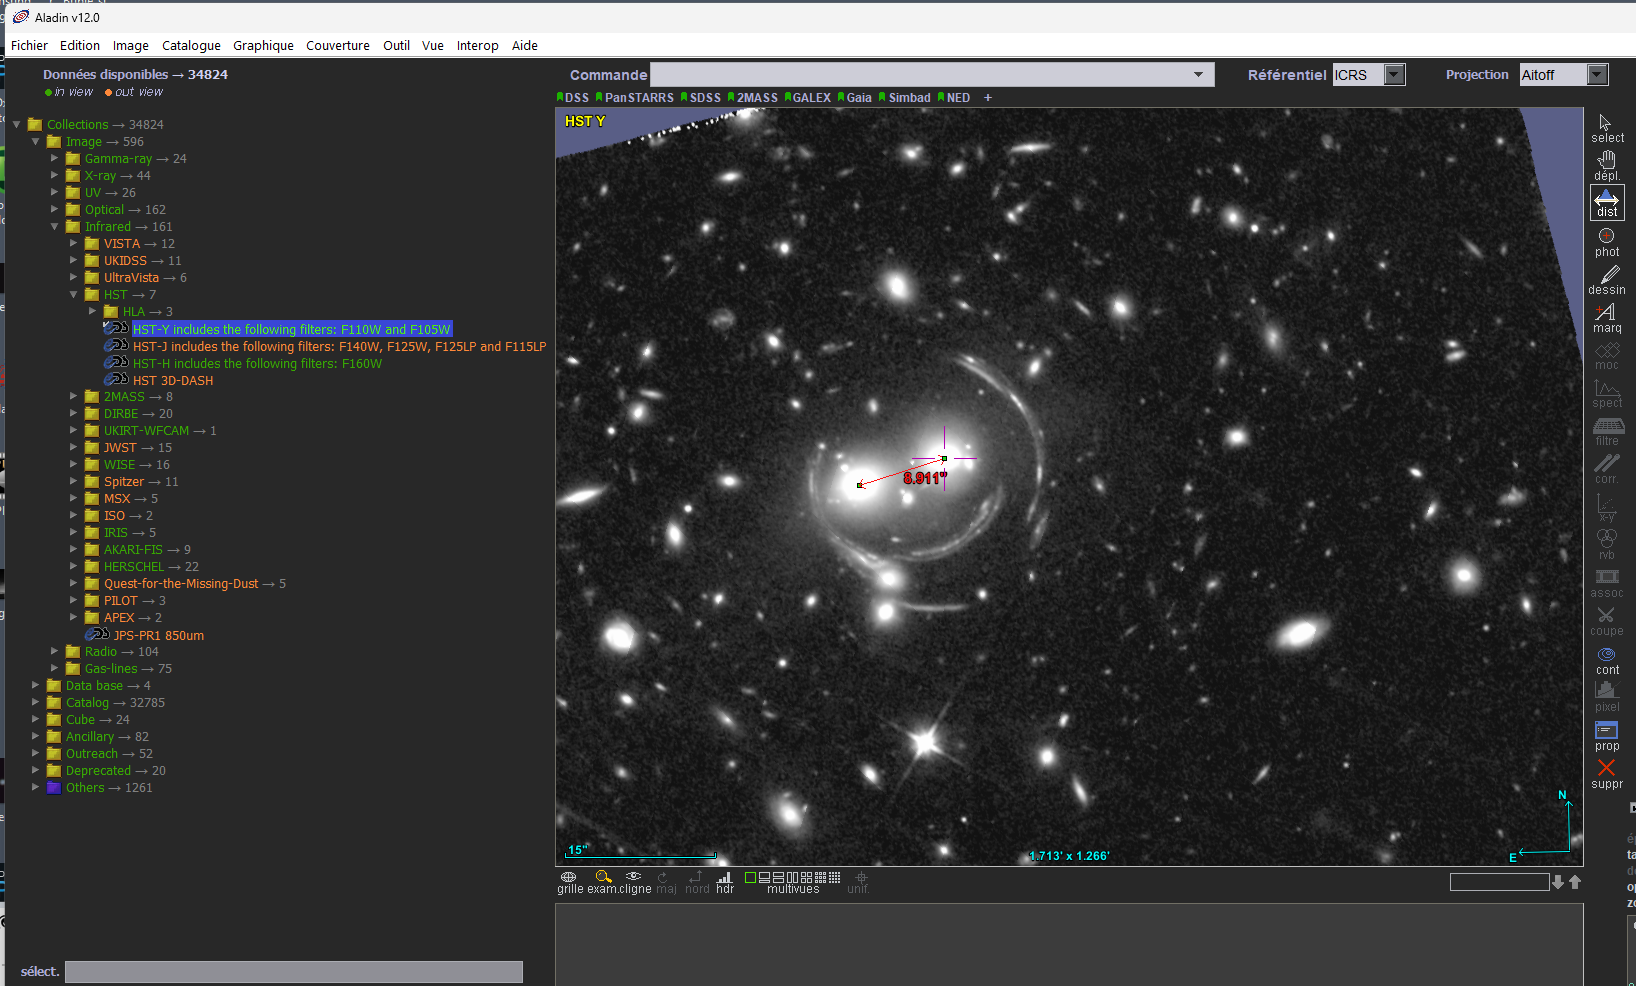Select the phot photometry tool

1606,242
